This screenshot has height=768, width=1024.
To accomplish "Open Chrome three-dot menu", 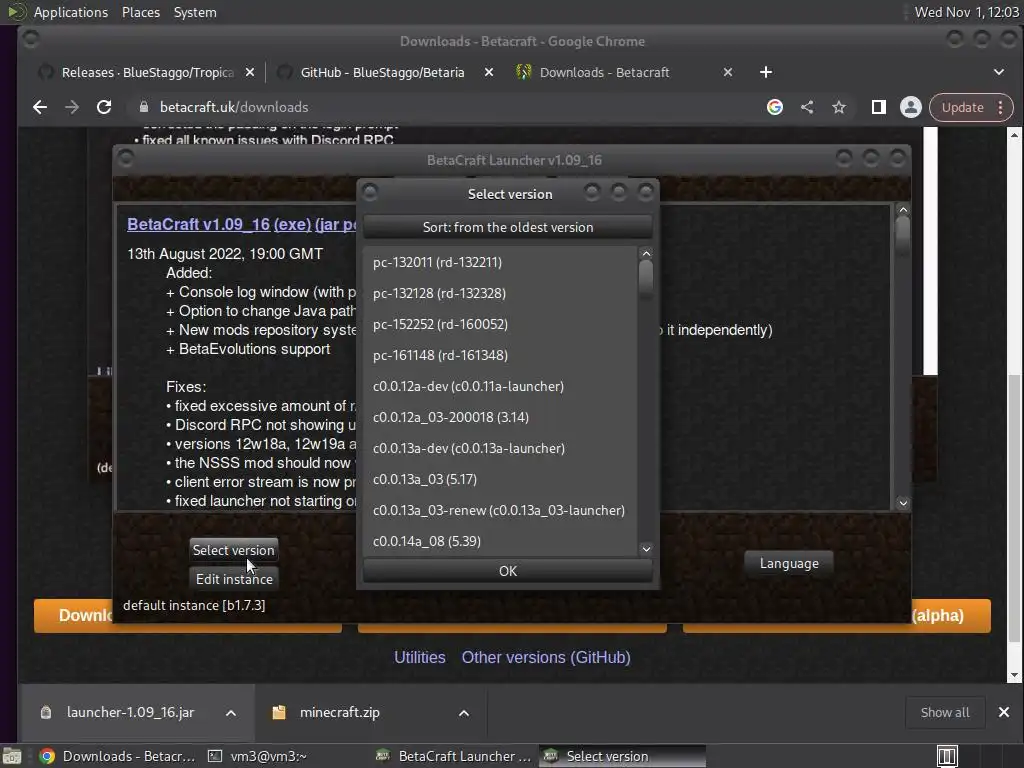I will point(1000,107).
